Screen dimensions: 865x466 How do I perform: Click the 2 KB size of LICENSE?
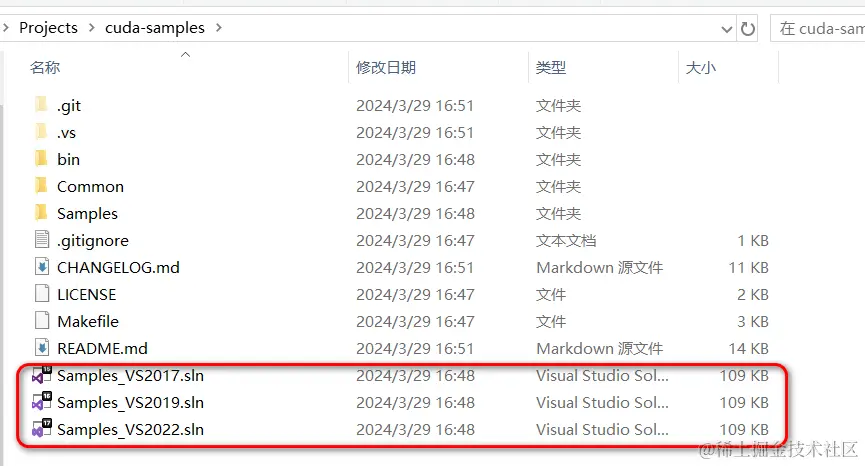click(753, 294)
